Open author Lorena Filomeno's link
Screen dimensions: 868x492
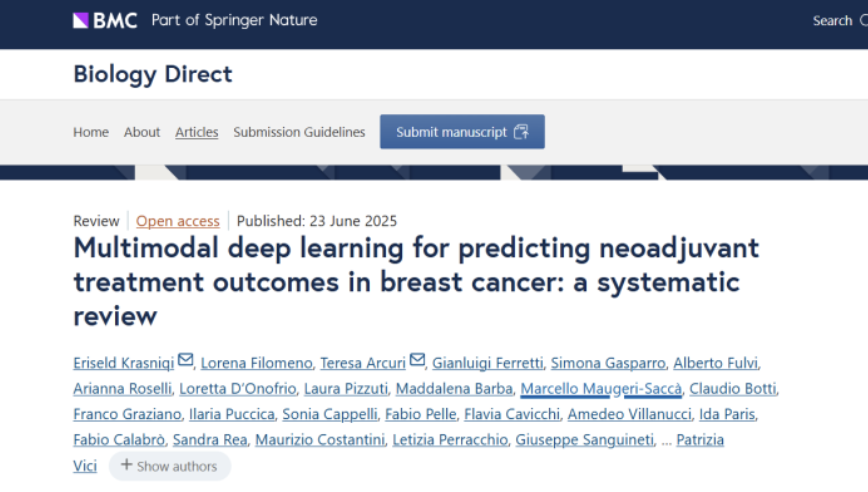pos(256,363)
